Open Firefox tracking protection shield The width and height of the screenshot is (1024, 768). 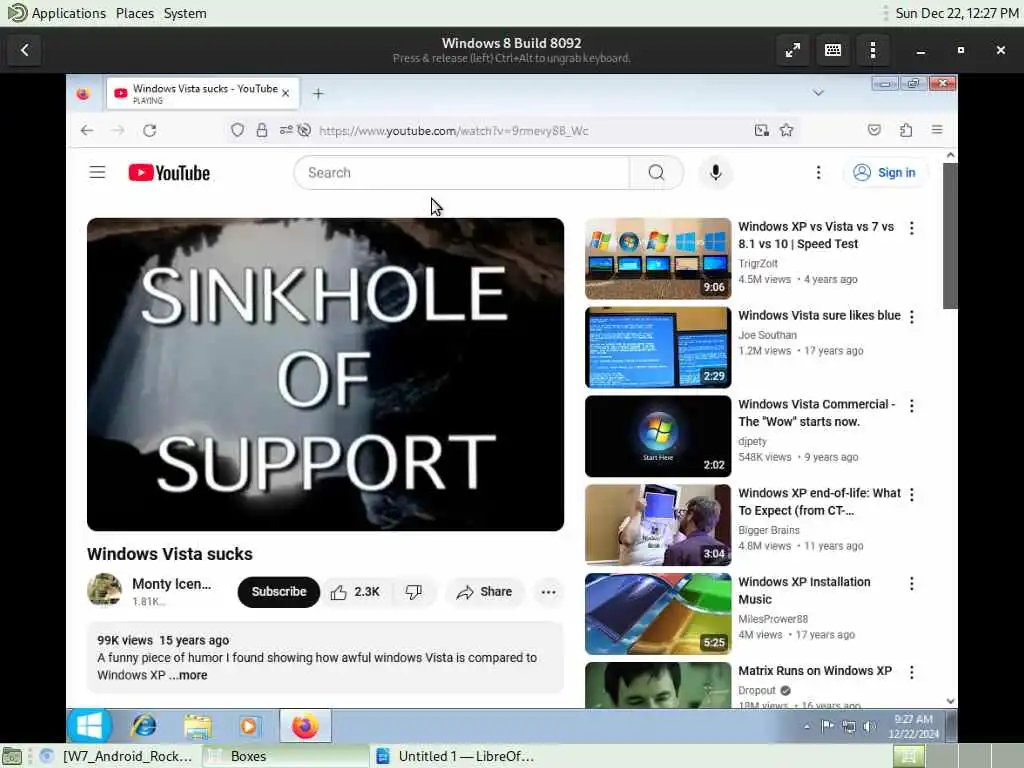tap(238, 131)
